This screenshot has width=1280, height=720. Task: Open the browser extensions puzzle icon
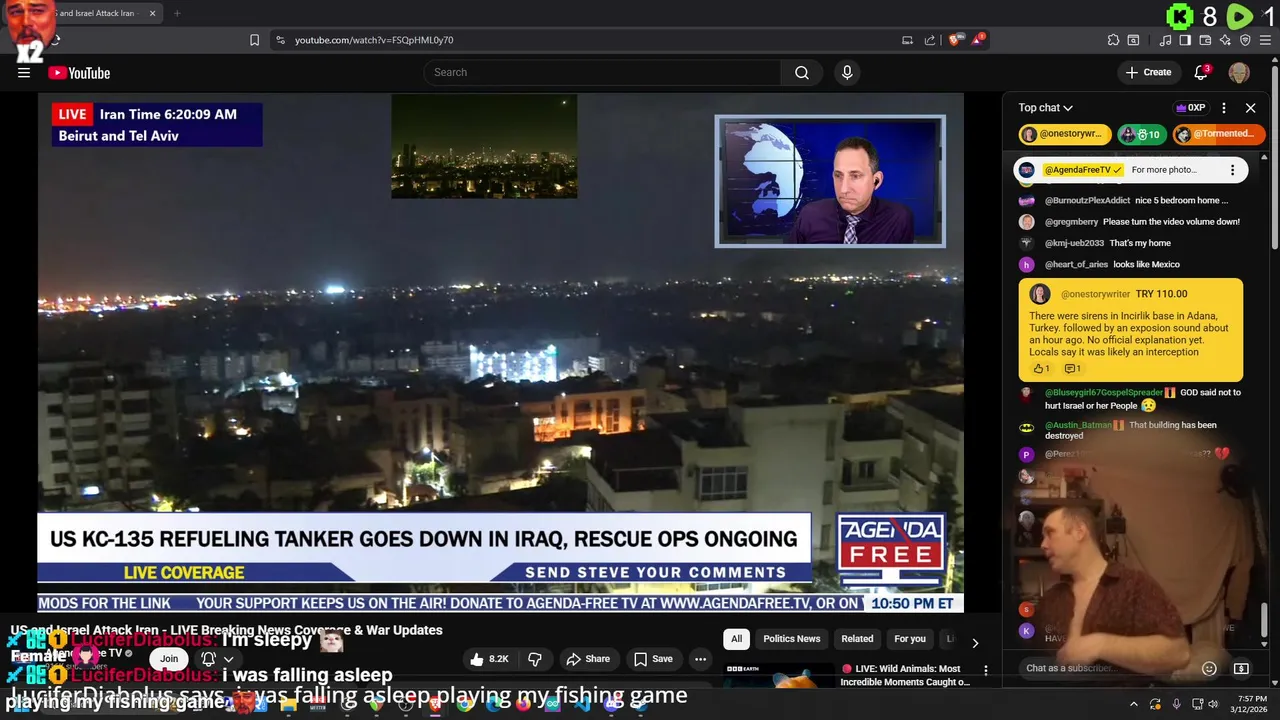coord(1113,40)
